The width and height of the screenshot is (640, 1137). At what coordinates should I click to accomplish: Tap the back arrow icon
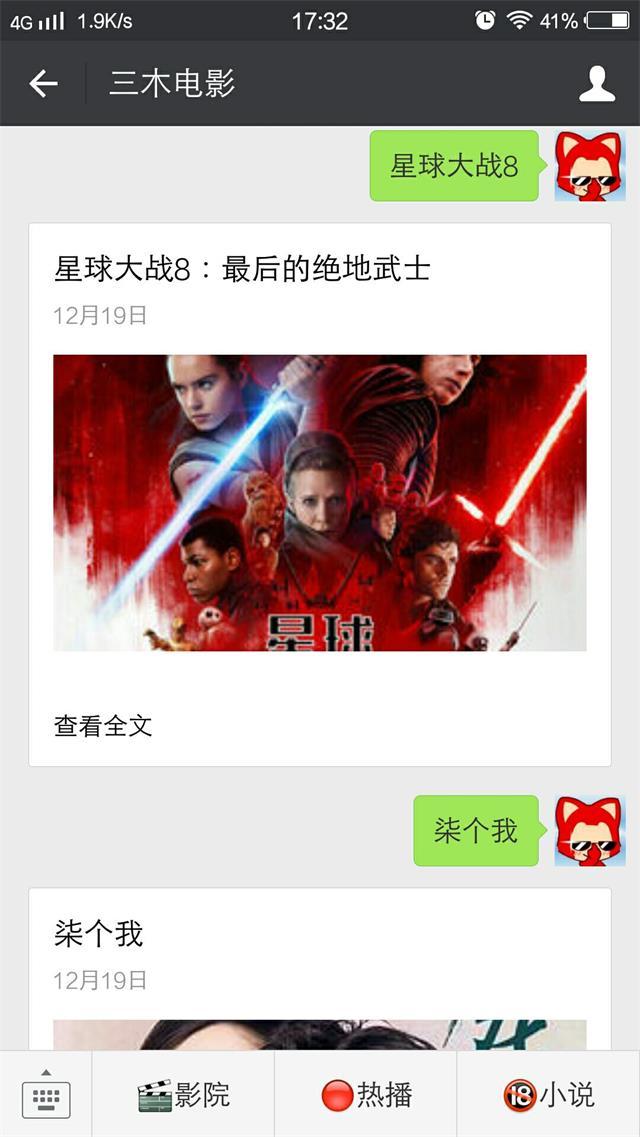pyautogui.click(x=43, y=84)
